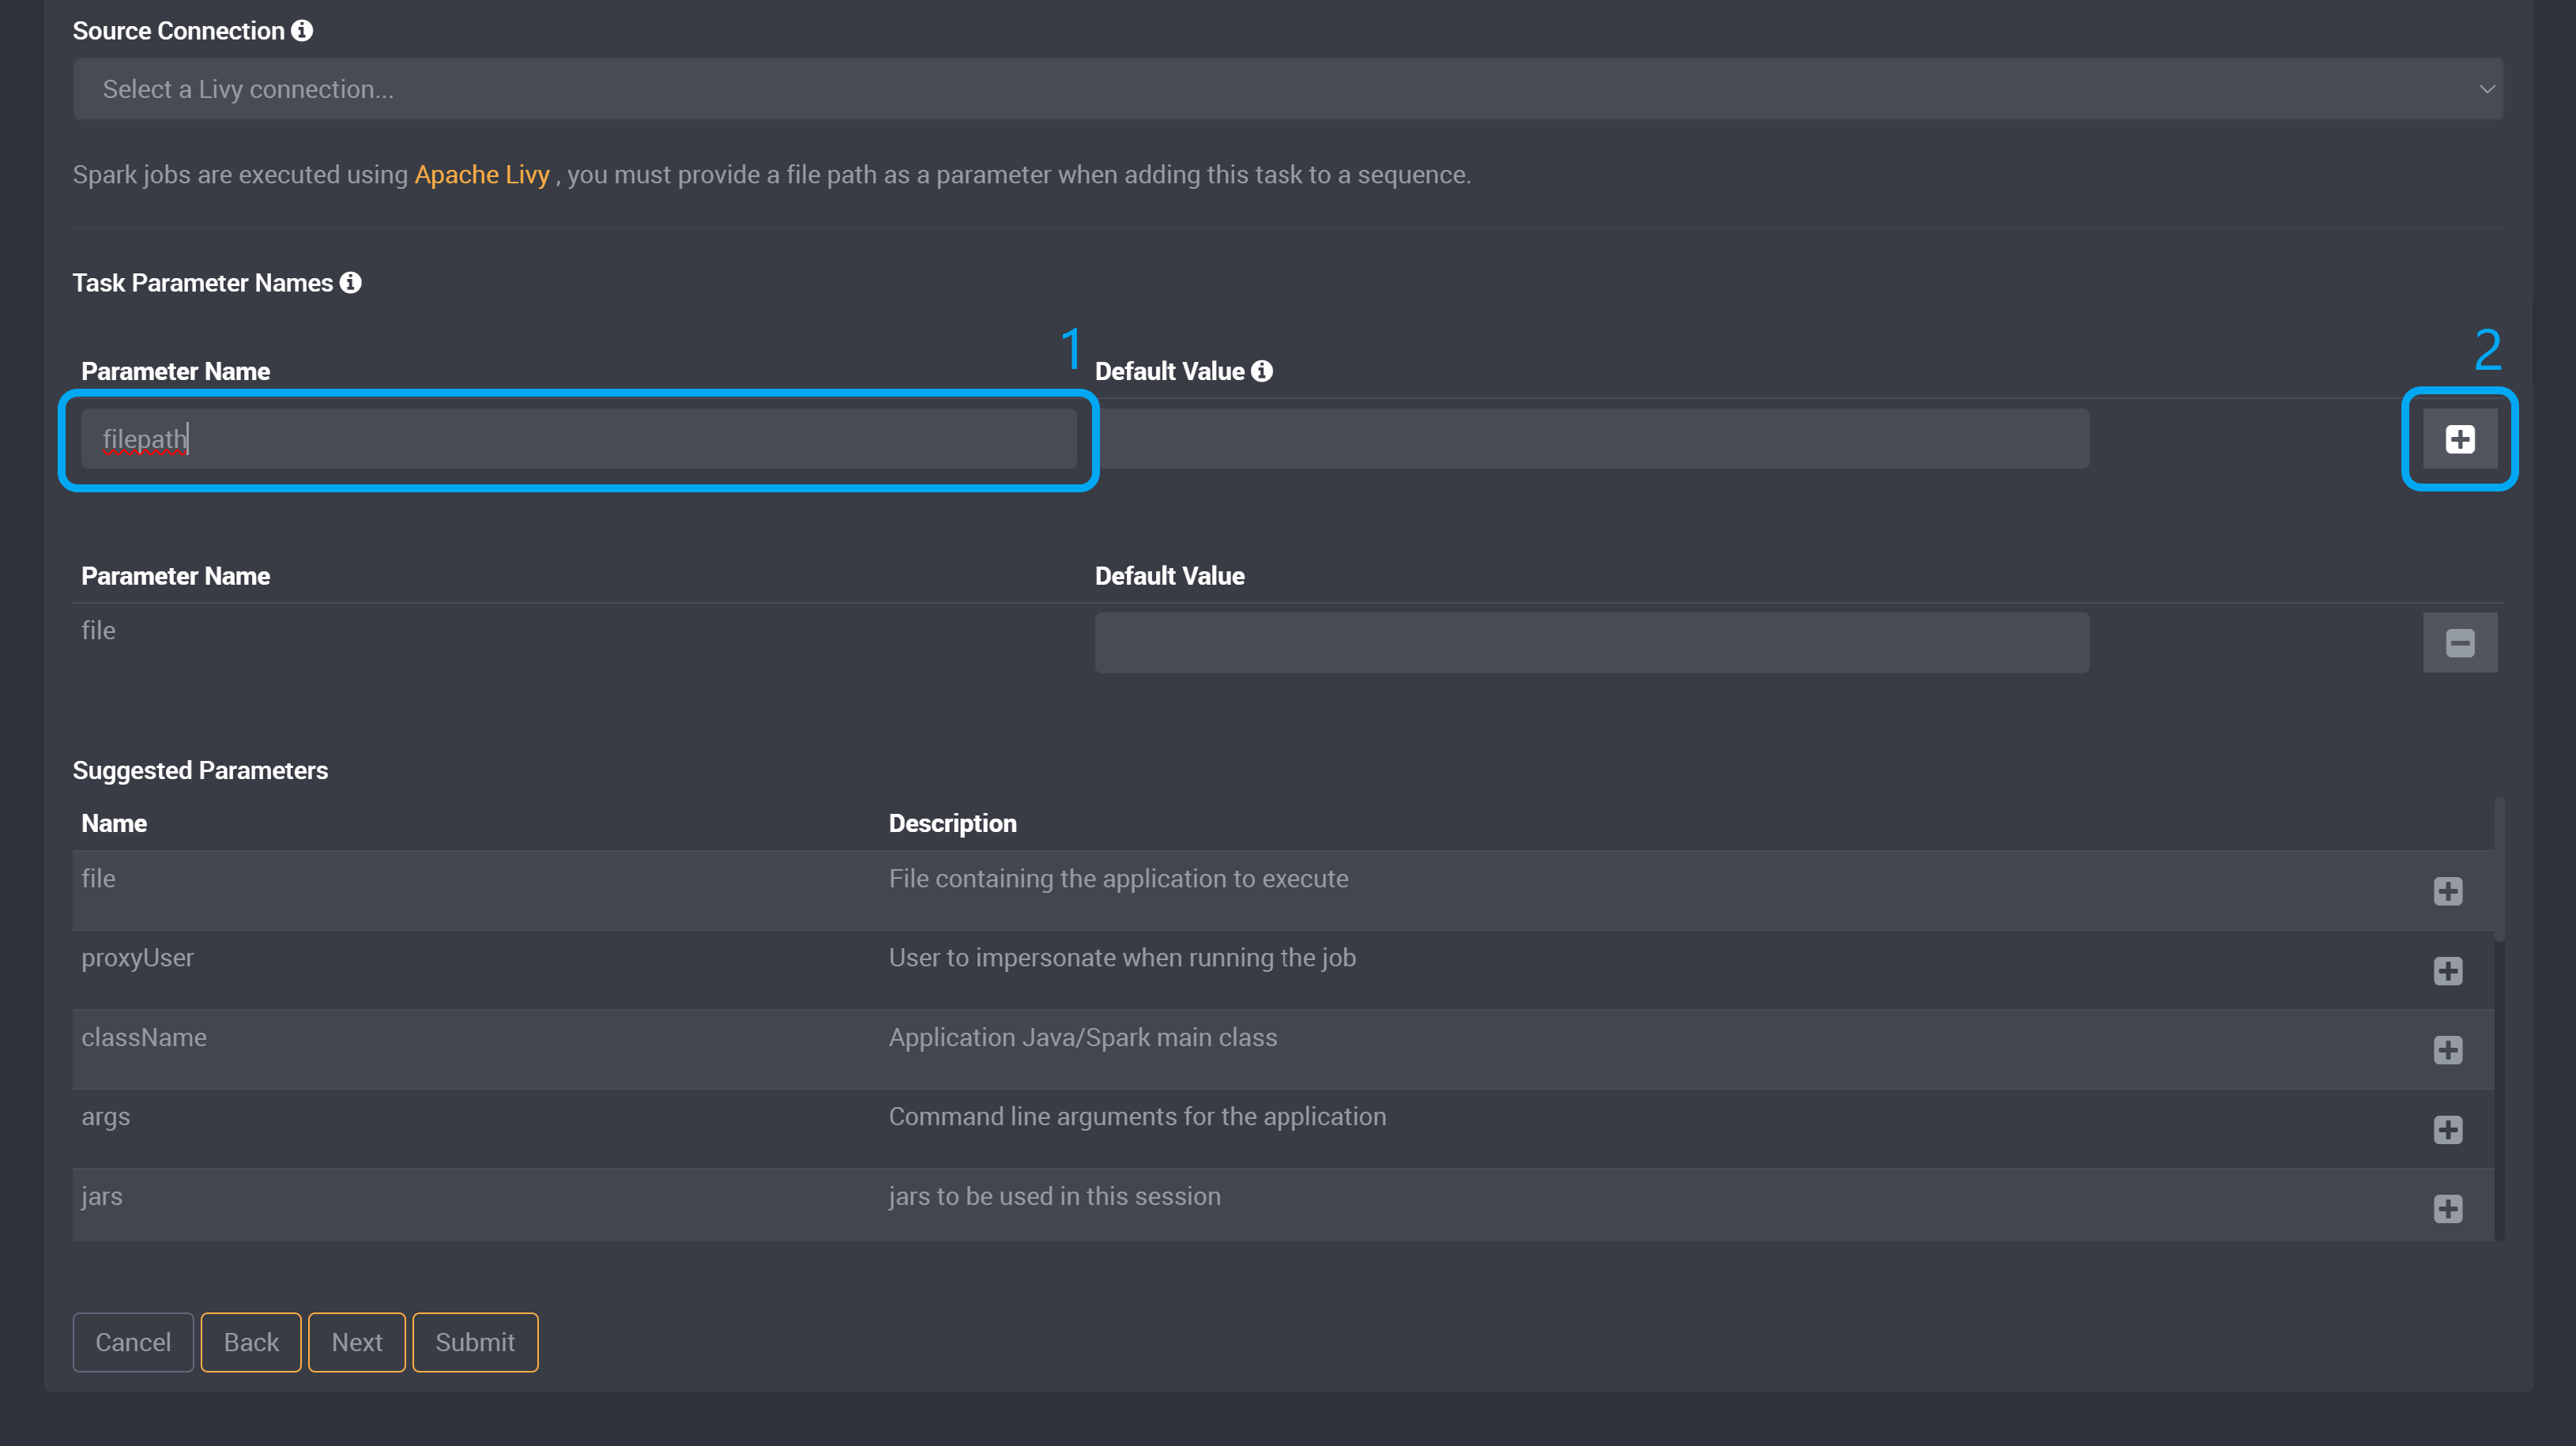Select 'args' suggested parameter name

pos(105,1117)
